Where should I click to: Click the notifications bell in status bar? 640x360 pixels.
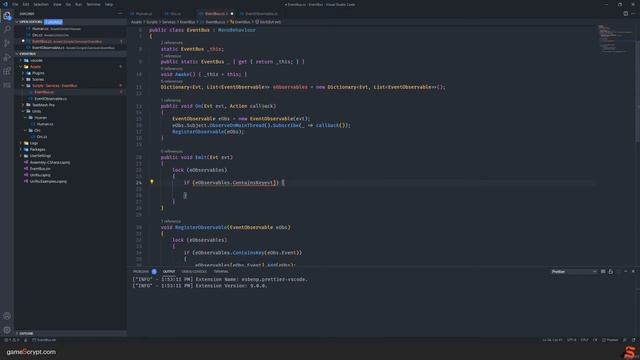(633, 340)
